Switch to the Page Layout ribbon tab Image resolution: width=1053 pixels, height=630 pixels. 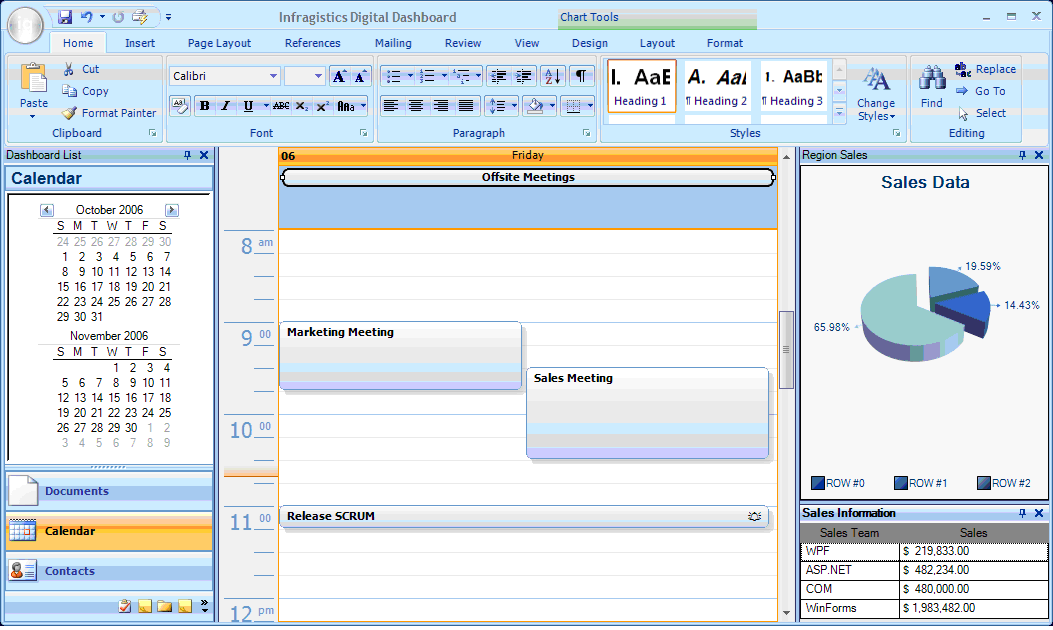coord(219,43)
